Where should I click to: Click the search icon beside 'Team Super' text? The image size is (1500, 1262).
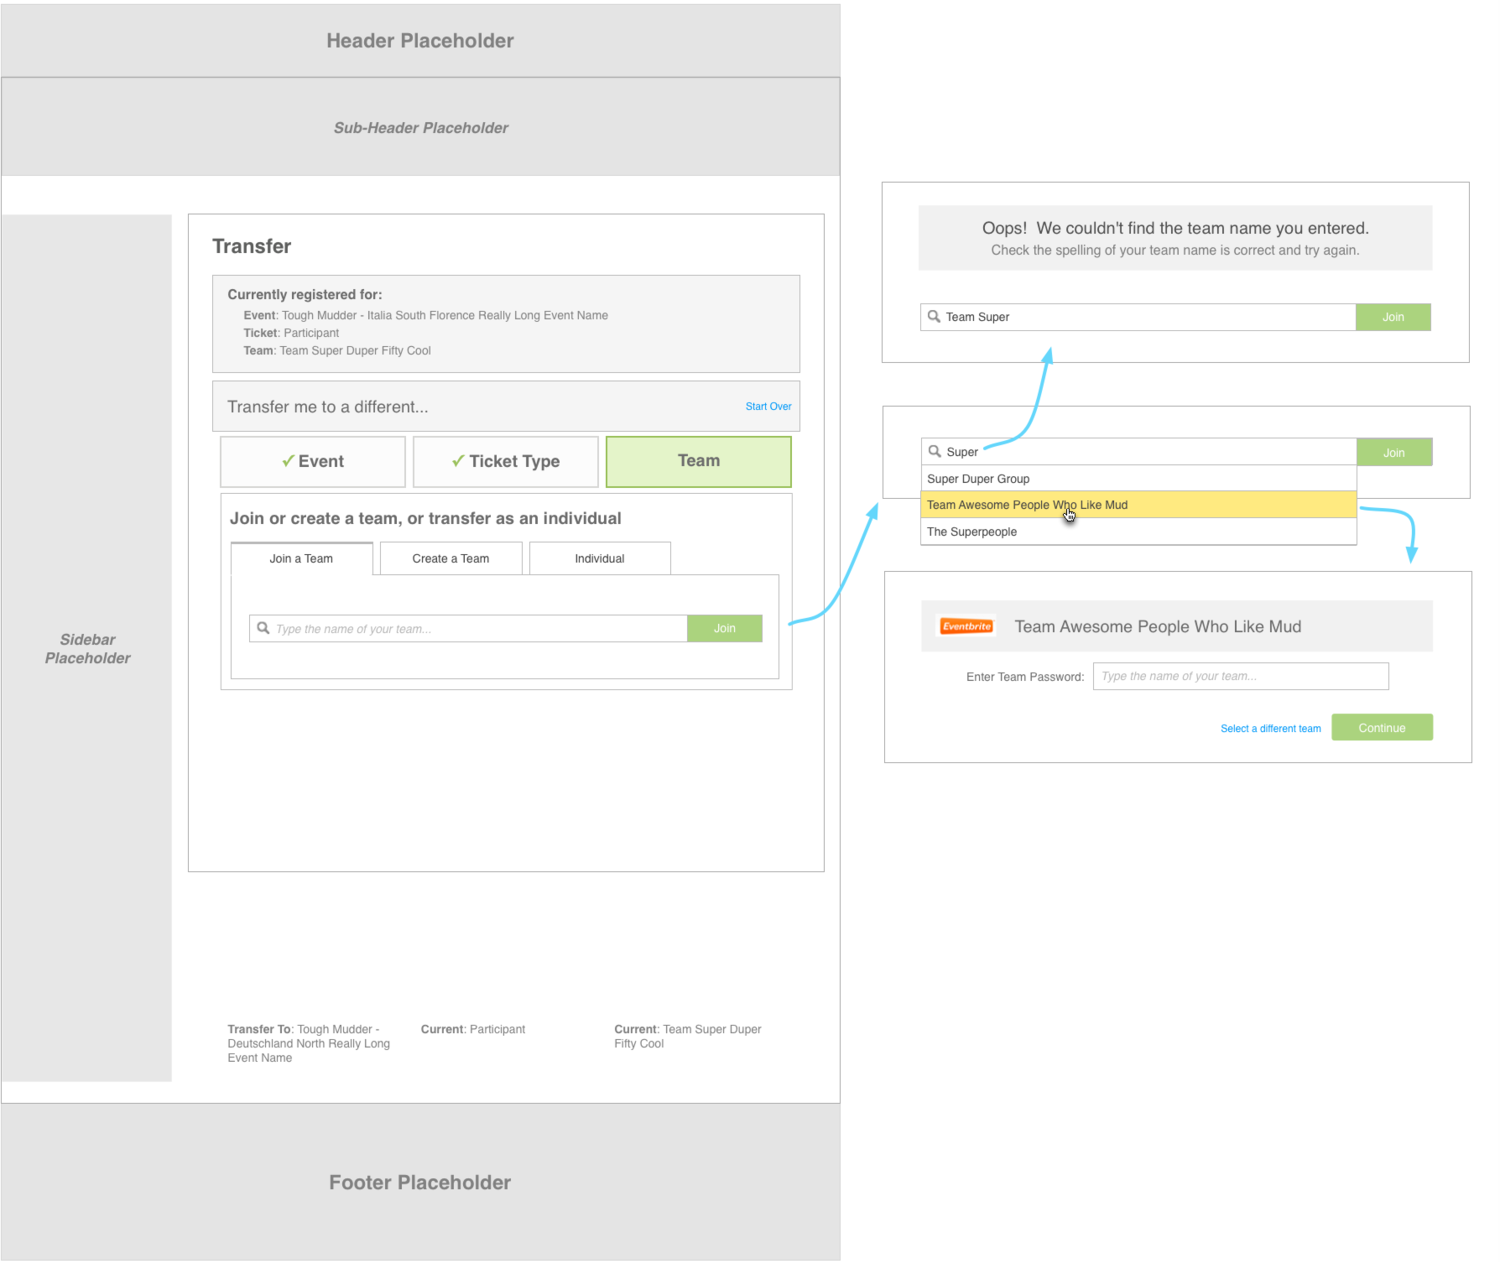[x=934, y=317]
